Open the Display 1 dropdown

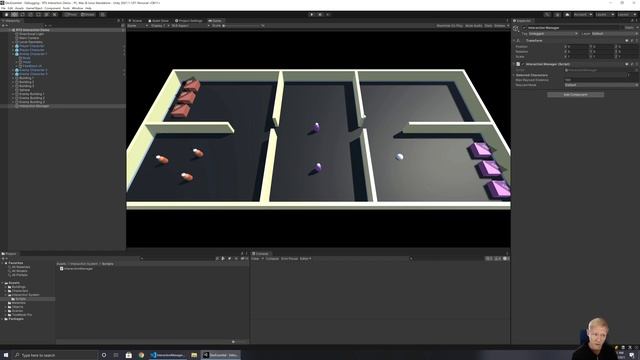pyautogui.click(x=160, y=26)
